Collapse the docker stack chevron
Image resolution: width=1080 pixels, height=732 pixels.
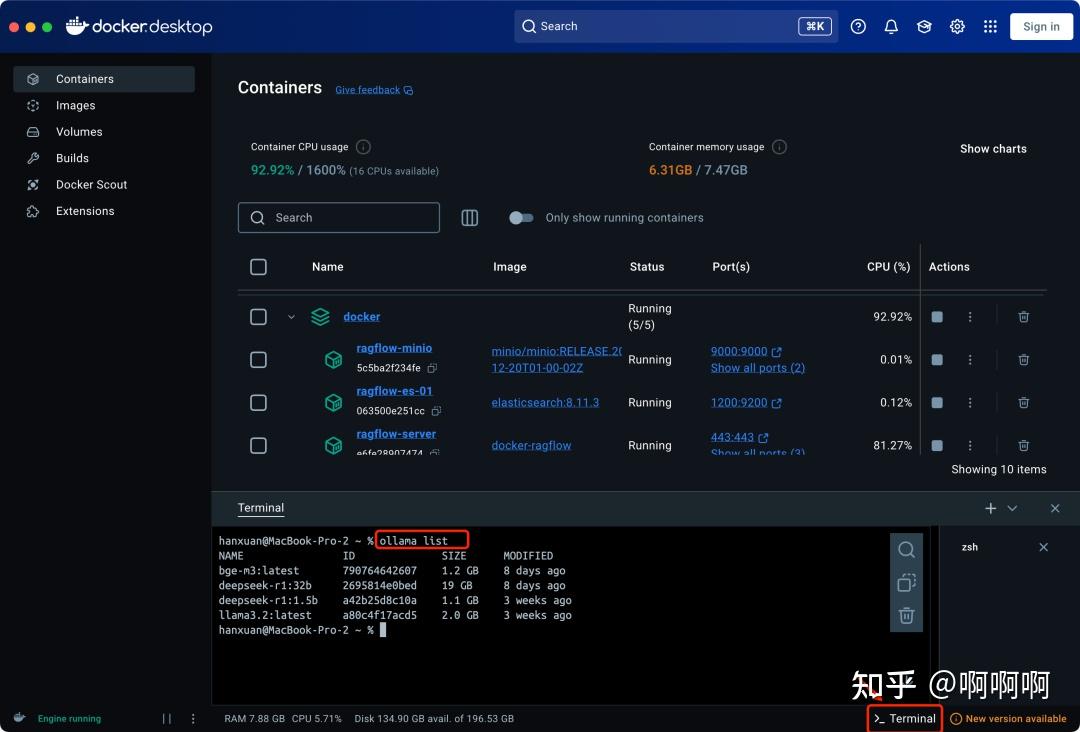(x=291, y=317)
